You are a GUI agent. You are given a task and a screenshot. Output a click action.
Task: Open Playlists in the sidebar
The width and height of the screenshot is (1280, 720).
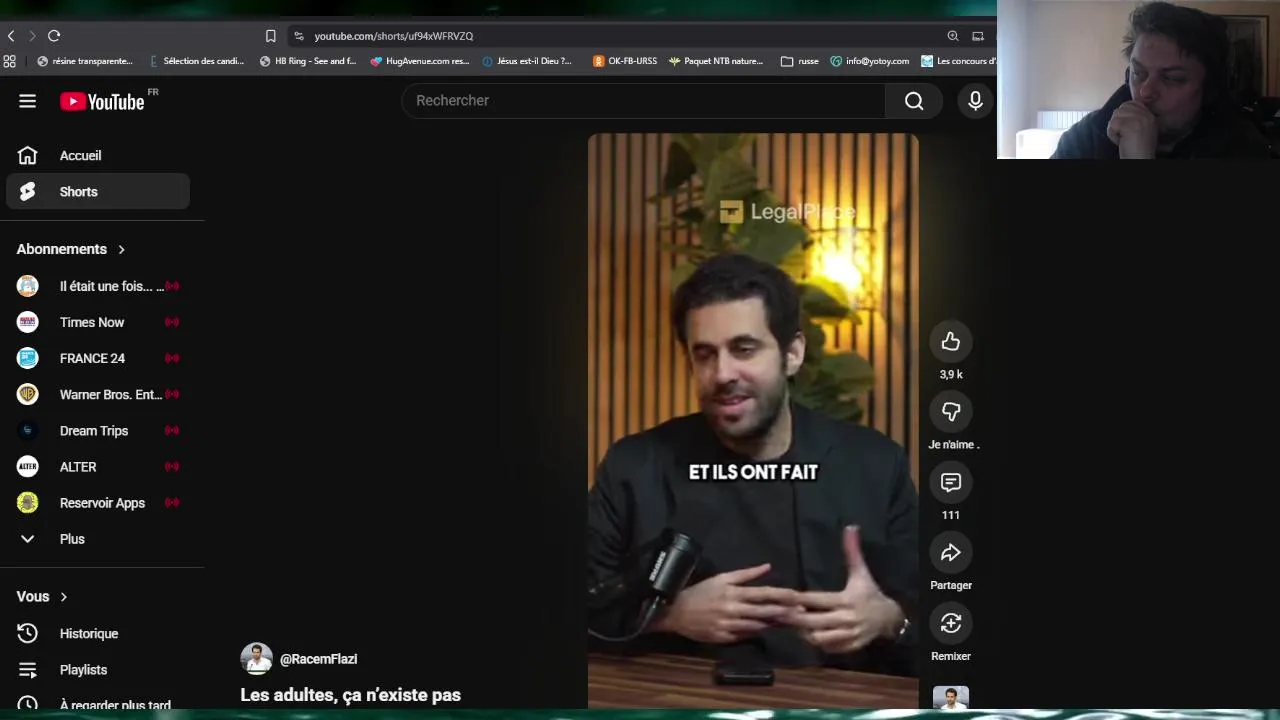[98, 670]
